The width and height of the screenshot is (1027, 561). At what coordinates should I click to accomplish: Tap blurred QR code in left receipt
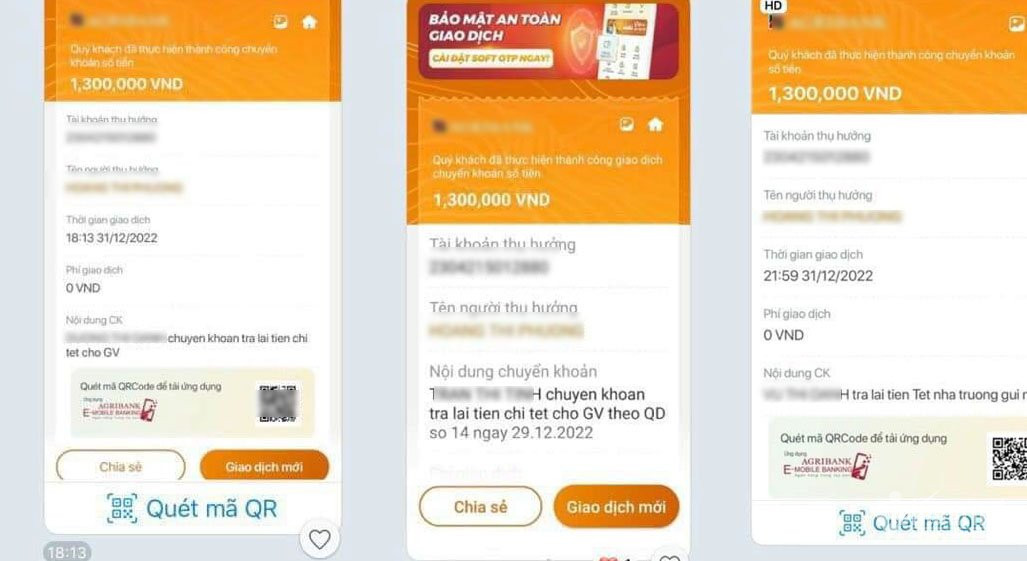coord(278,403)
